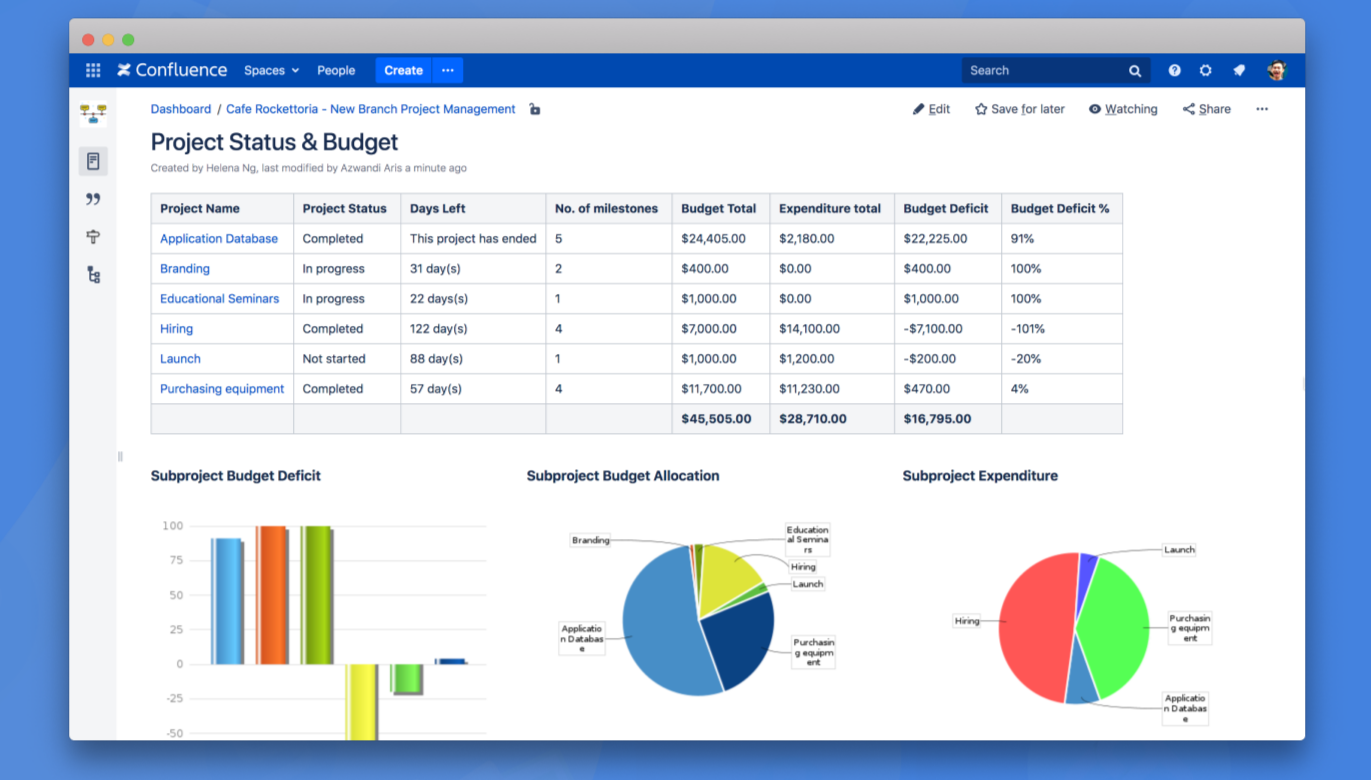Open the notifications icon
This screenshot has width=1371, height=780.
click(x=1239, y=70)
